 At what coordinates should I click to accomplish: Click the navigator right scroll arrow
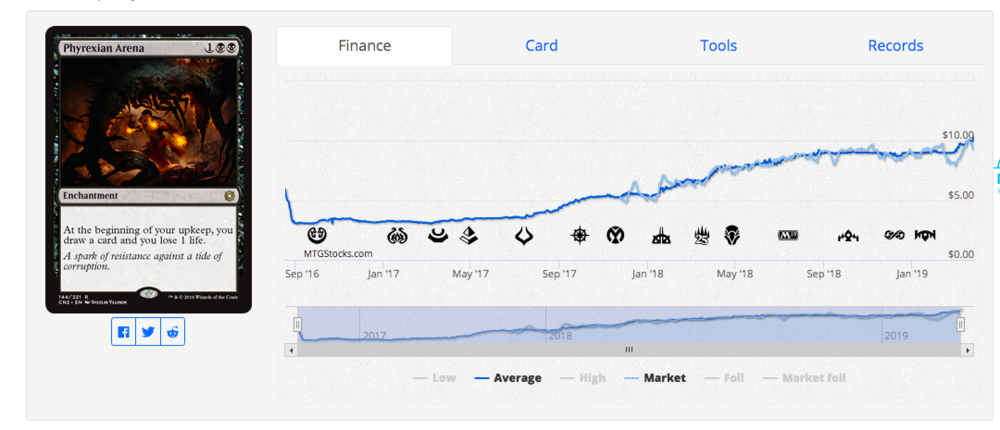(x=967, y=350)
